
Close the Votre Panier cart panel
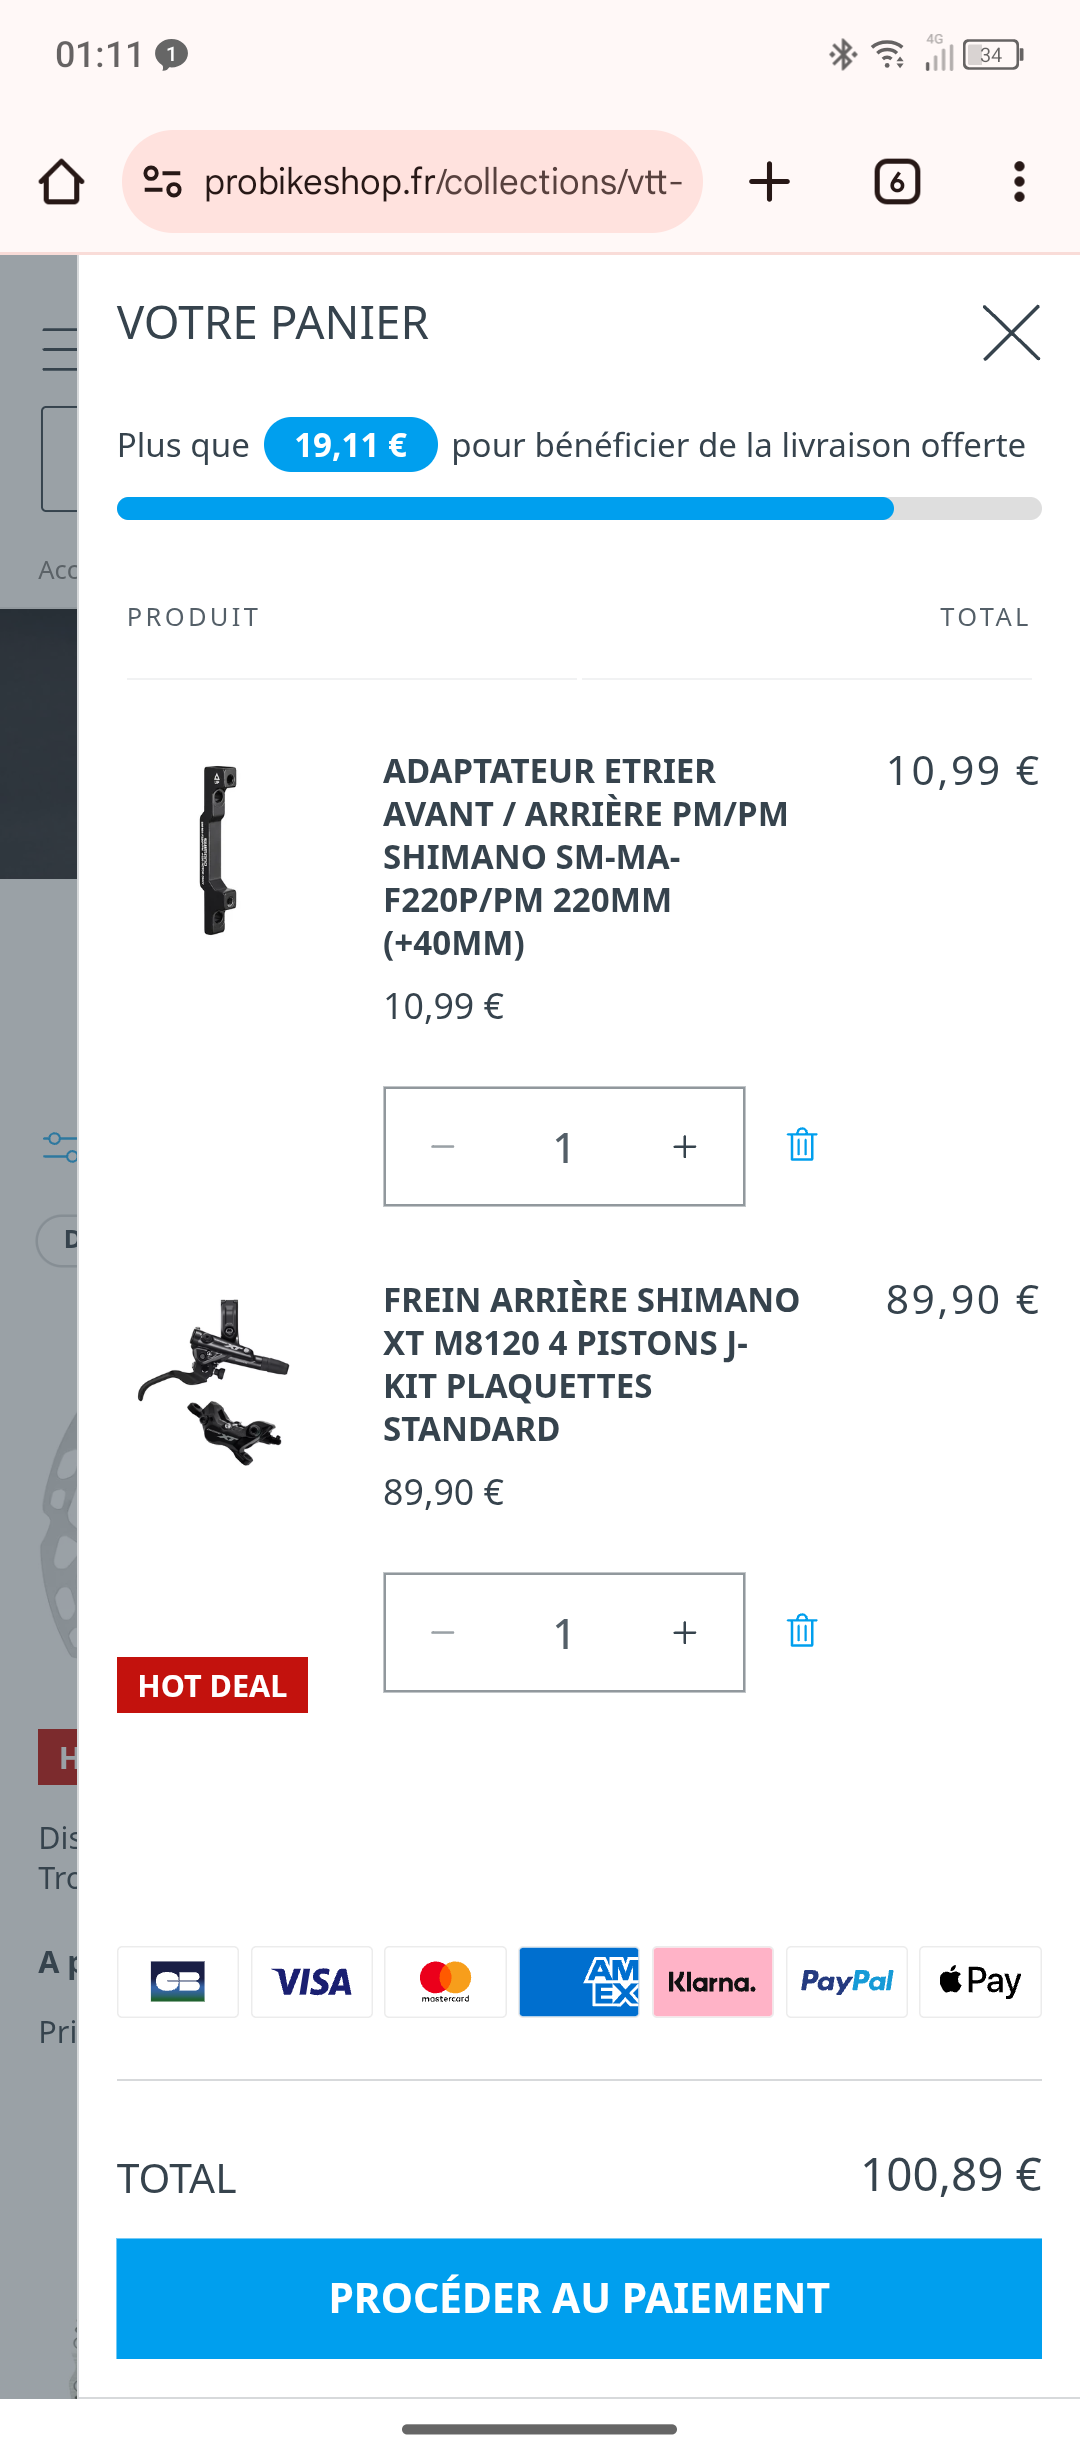click(x=1011, y=332)
